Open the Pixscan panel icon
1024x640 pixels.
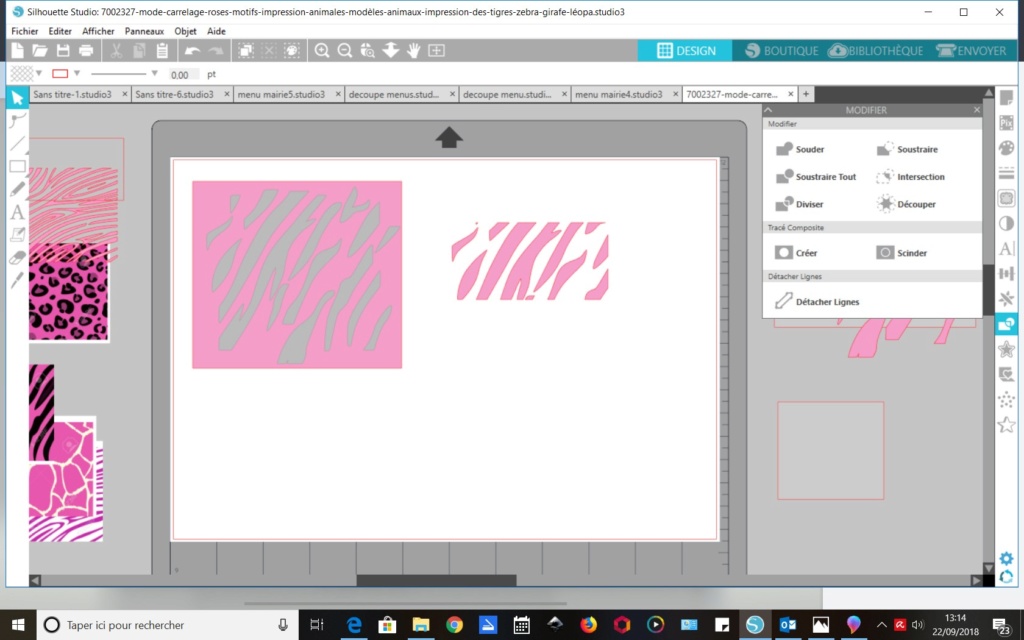click(1006, 123)
